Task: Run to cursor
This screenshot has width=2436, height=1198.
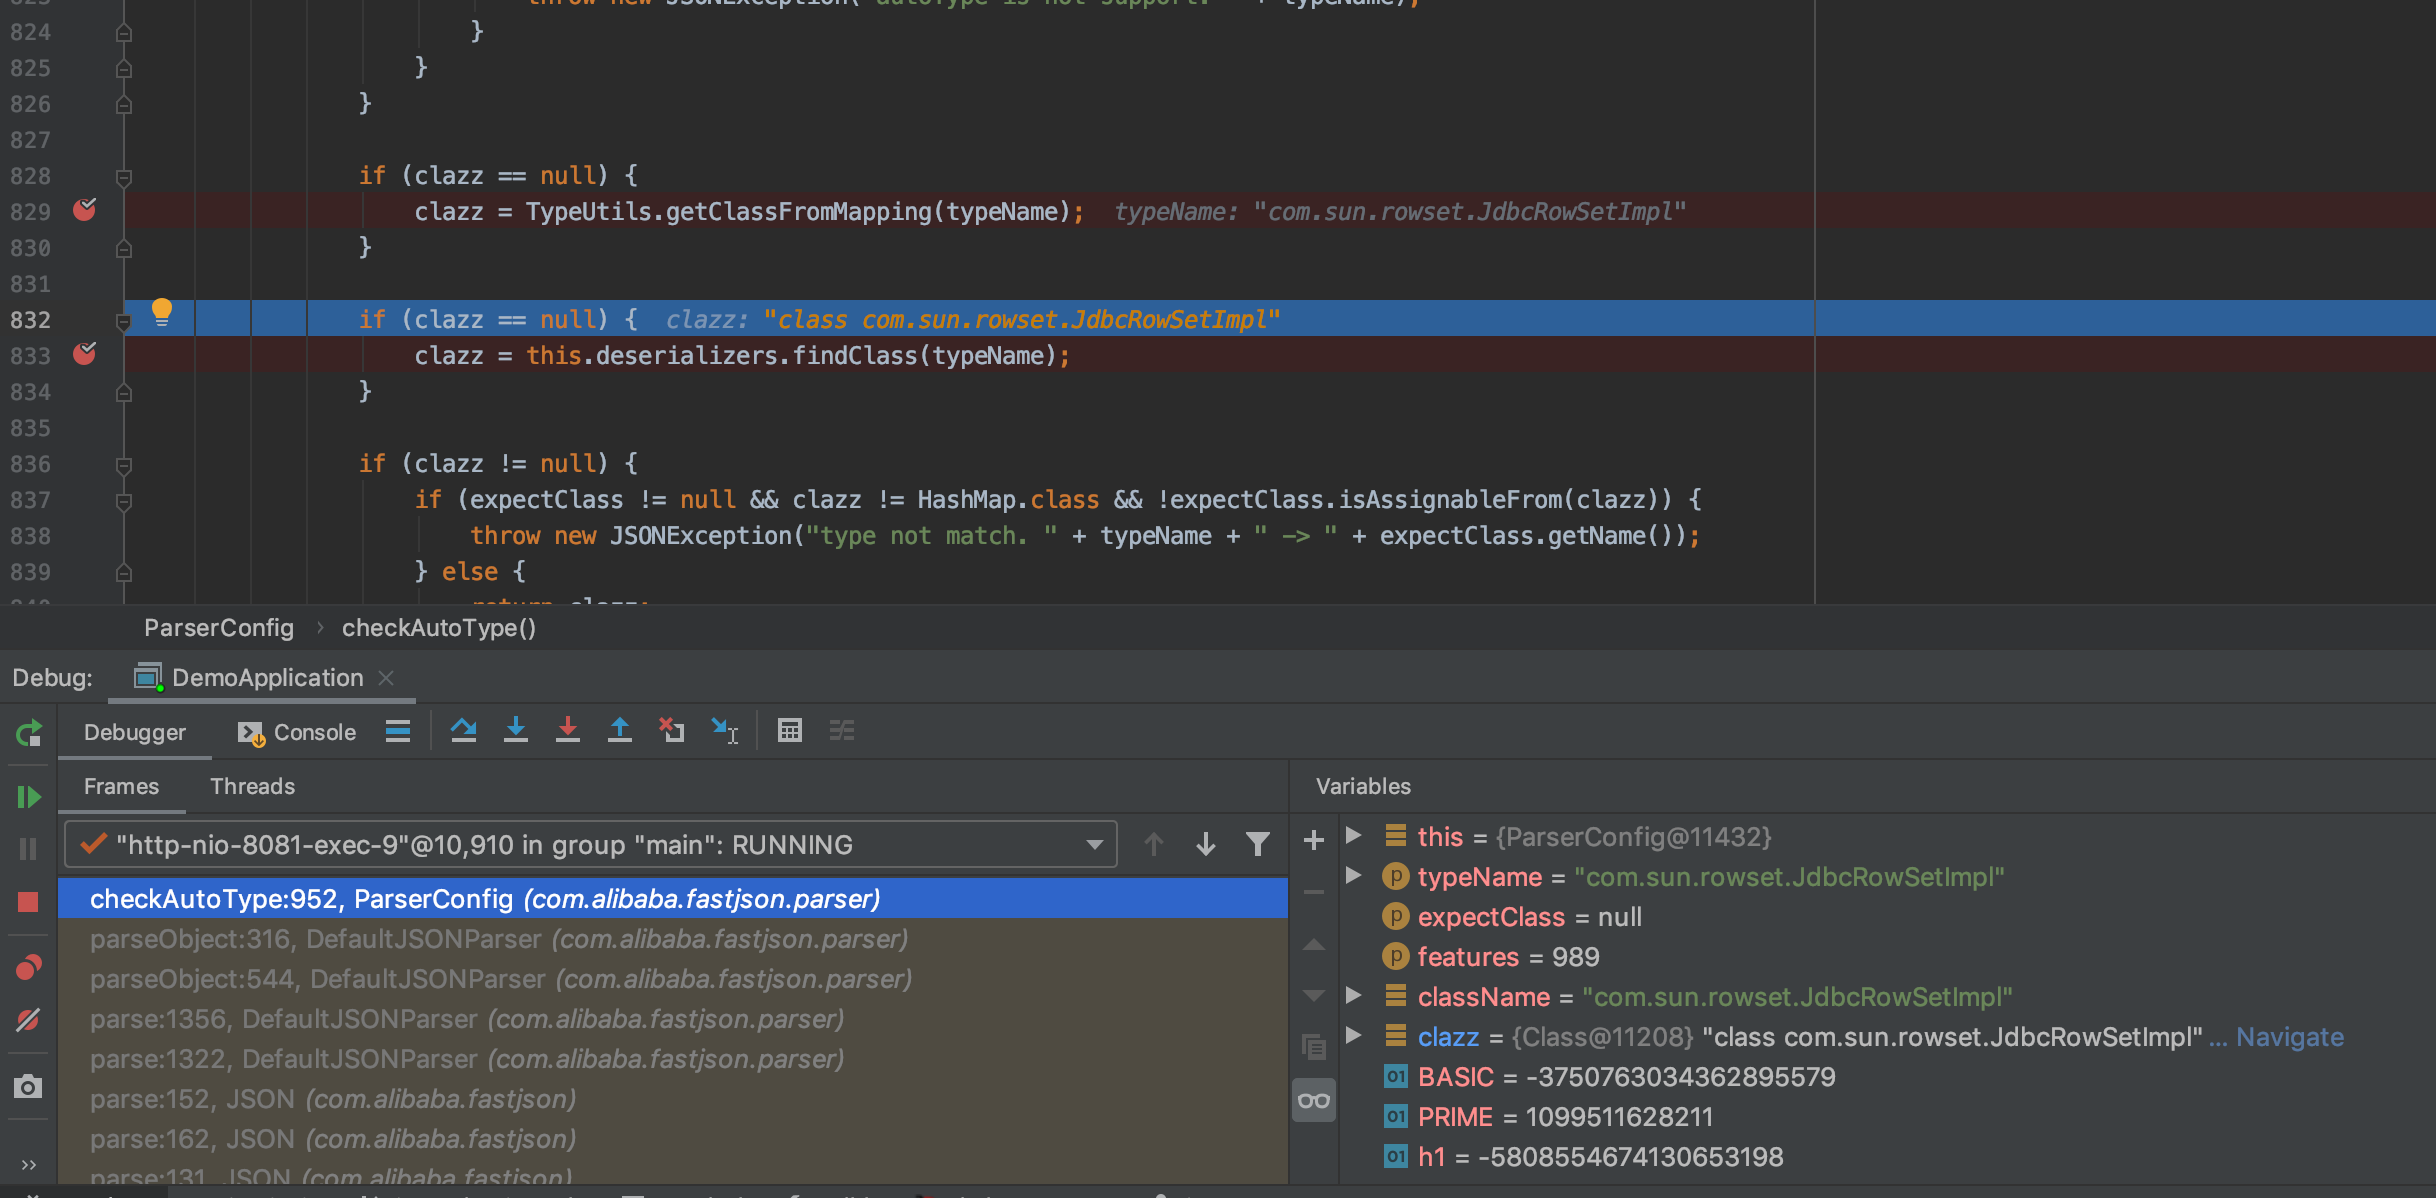Action: pyautogui.click(x=724, y=731)
